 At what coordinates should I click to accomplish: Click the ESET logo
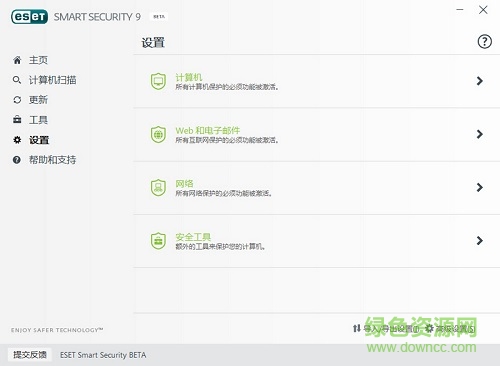click(29, 17)
